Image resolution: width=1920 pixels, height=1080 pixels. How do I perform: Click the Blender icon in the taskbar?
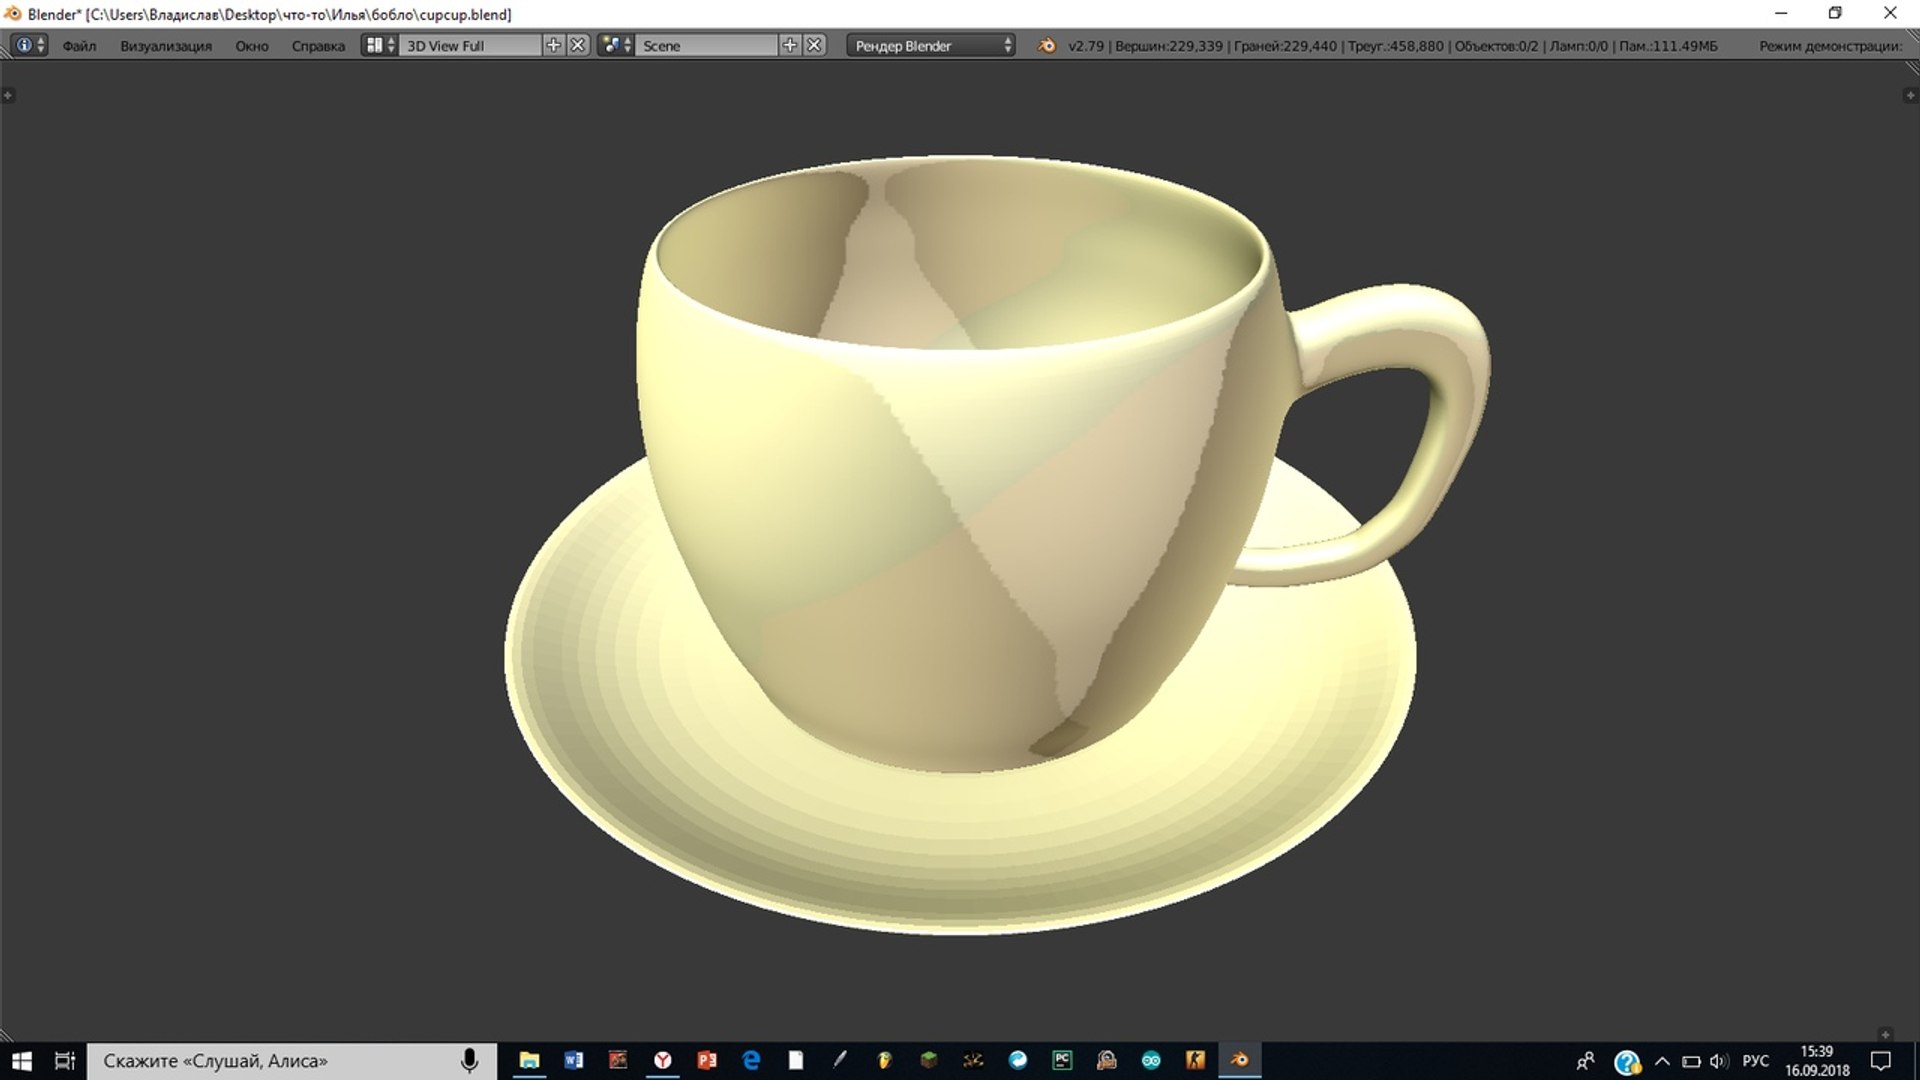point(1239,1060)
